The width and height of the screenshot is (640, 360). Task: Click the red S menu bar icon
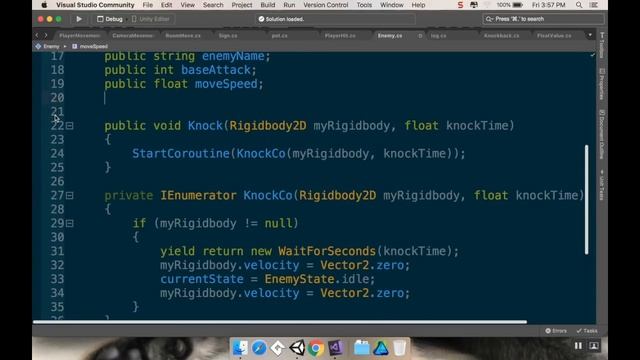click(x=460, y=5)
